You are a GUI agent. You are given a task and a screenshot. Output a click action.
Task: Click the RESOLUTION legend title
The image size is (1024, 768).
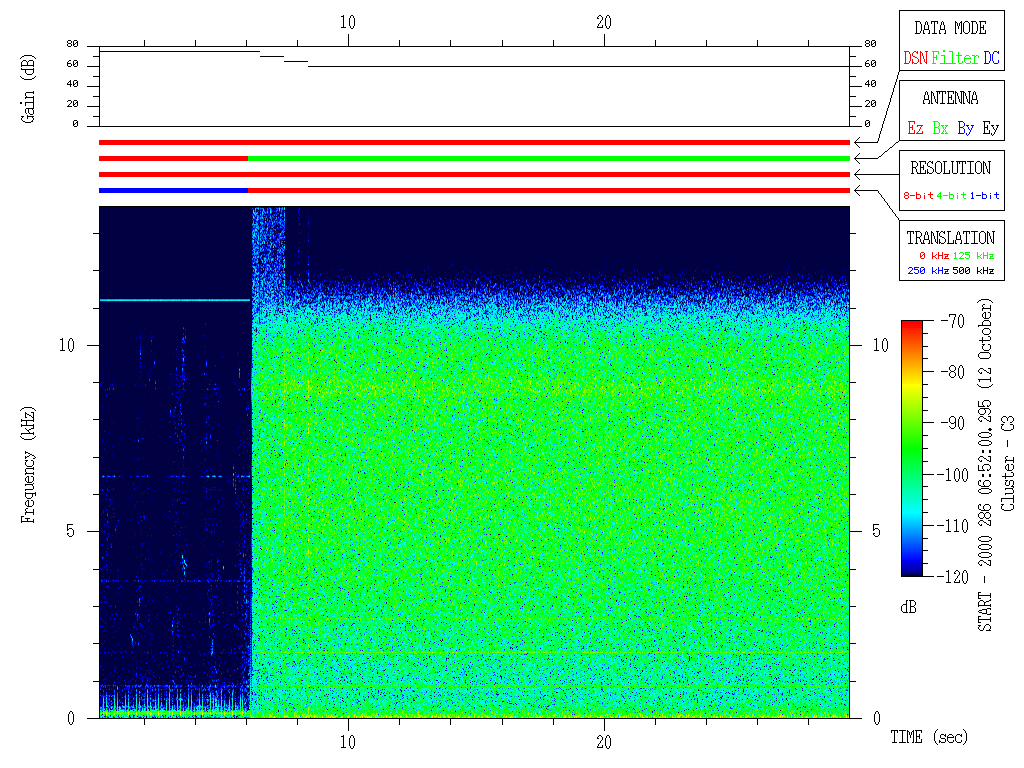pyautogui.click(x=950, y=168)
